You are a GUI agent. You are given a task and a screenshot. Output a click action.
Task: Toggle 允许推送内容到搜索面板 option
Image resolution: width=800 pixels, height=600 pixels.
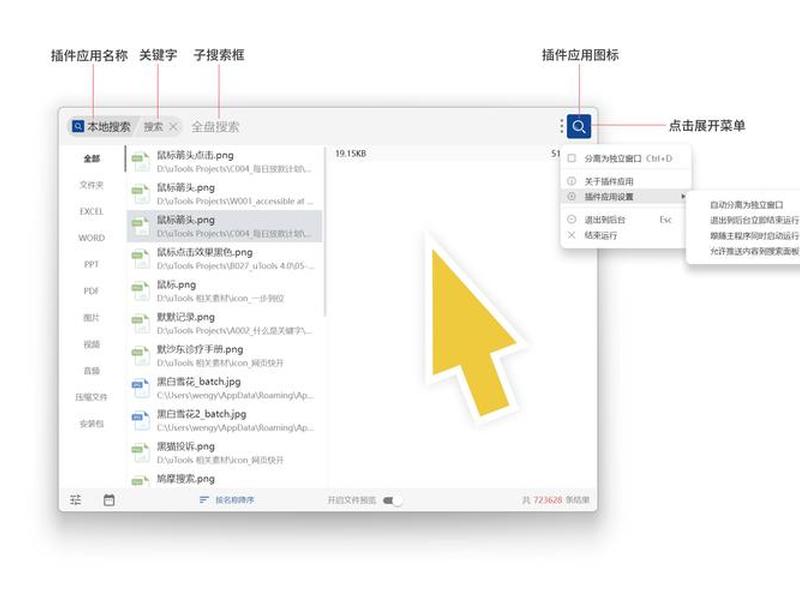(x=754, y=251)
